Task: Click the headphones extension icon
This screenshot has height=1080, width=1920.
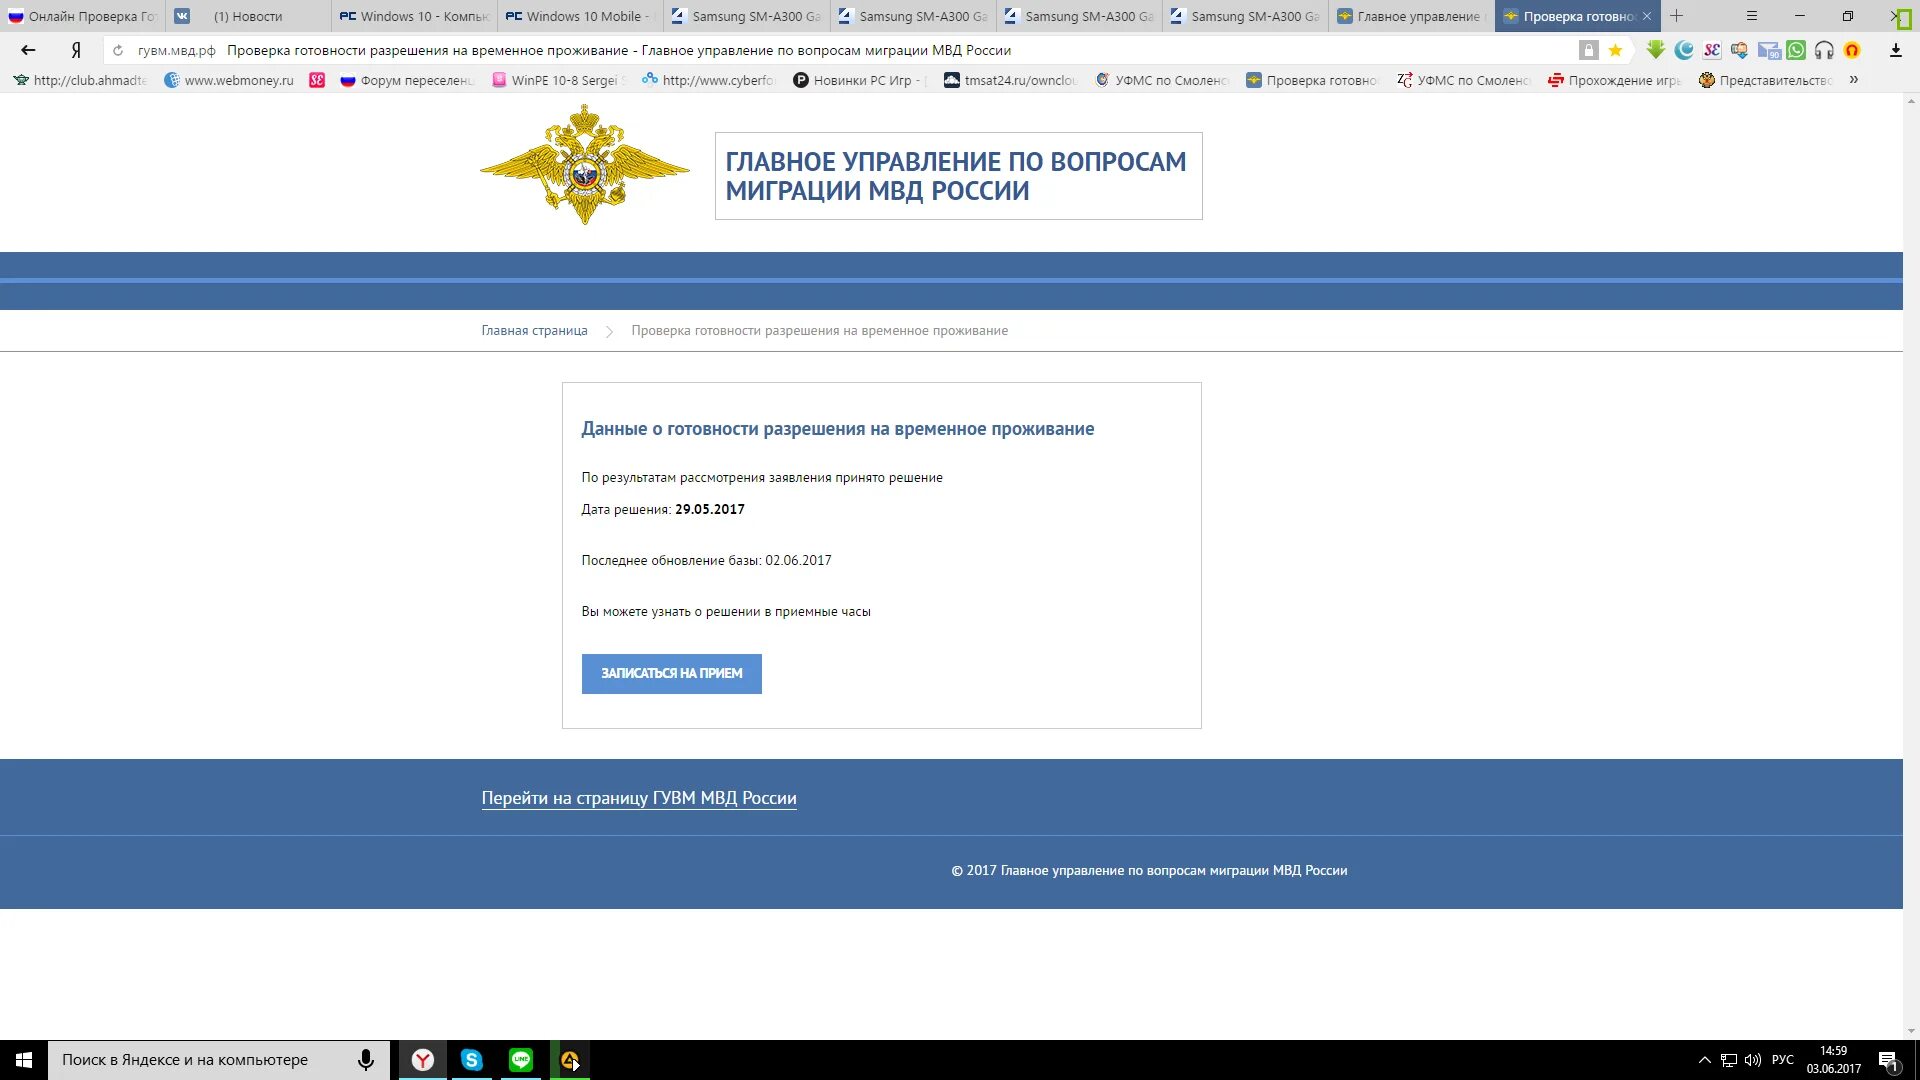Action: tap(1824, 50)
